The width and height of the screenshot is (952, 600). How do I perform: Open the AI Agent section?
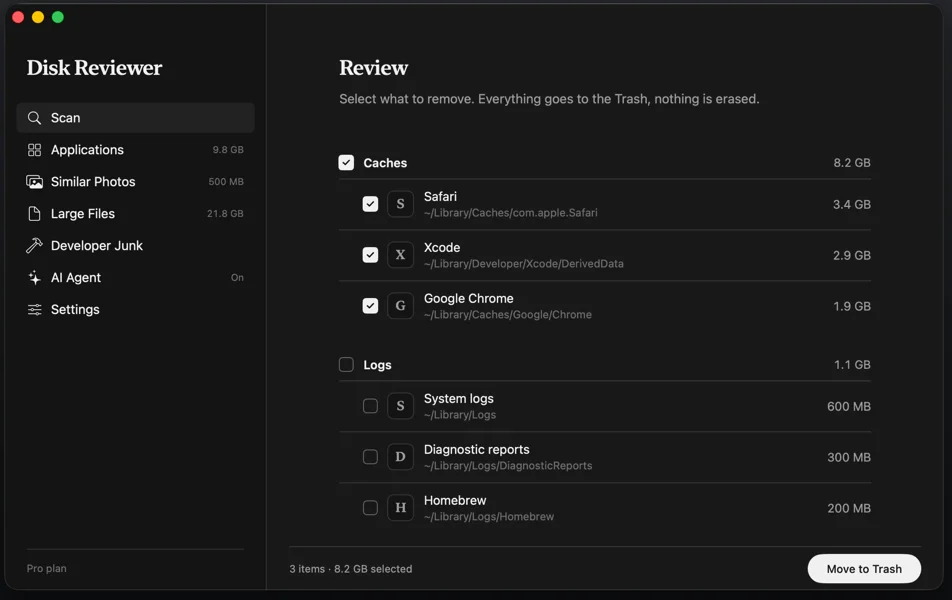pyautogui.click(x=135, y=278)
